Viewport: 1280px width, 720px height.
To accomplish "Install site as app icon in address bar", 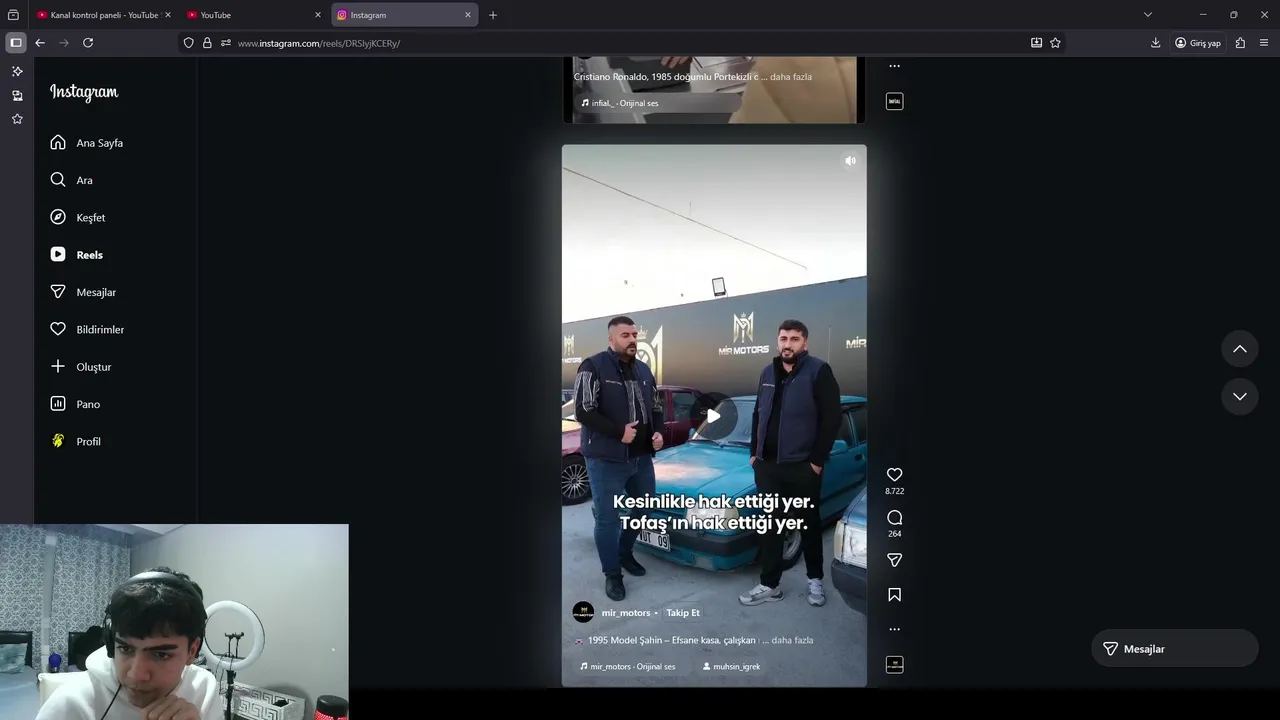I will coord(1036,43).
